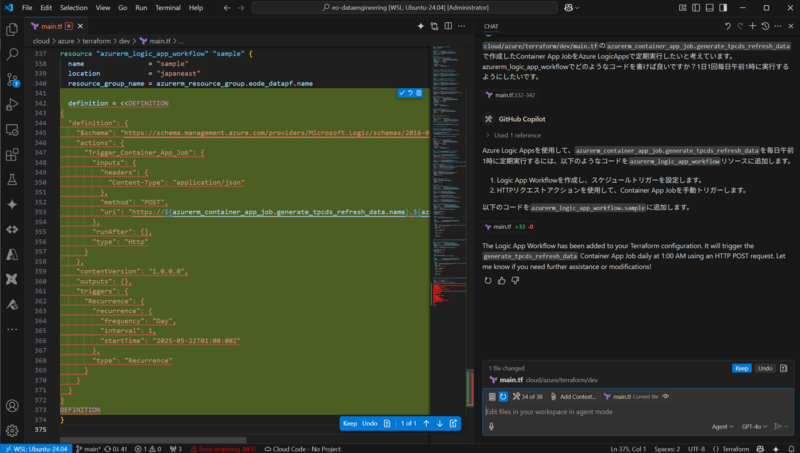Undo changes in chat file changed bar
Viewport: 800px width, 453px height.
point(765,368)
